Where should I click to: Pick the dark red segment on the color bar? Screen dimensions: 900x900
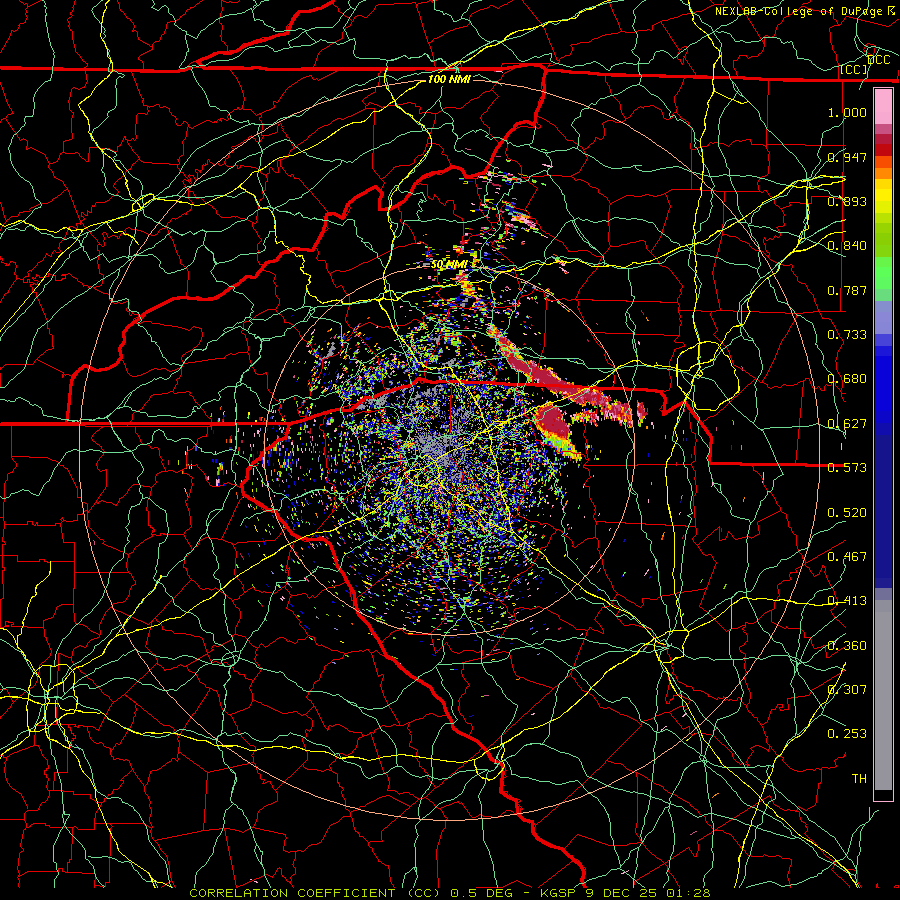(883, 139)
